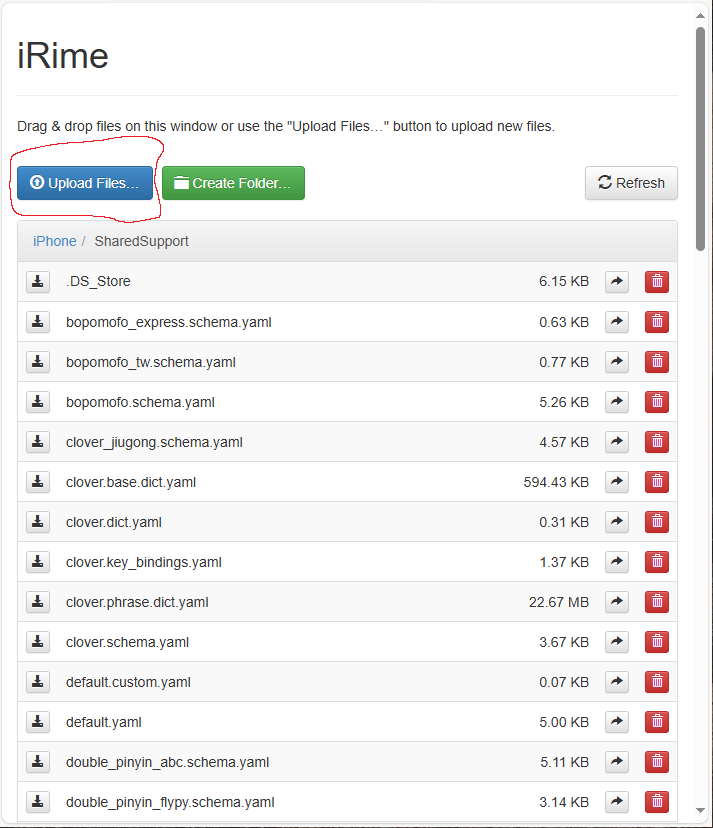This screenshot has height=828, width=713.
Task: Click move arrow for bopomofo_tw.schema.yaml
Action: click(617, 362)
